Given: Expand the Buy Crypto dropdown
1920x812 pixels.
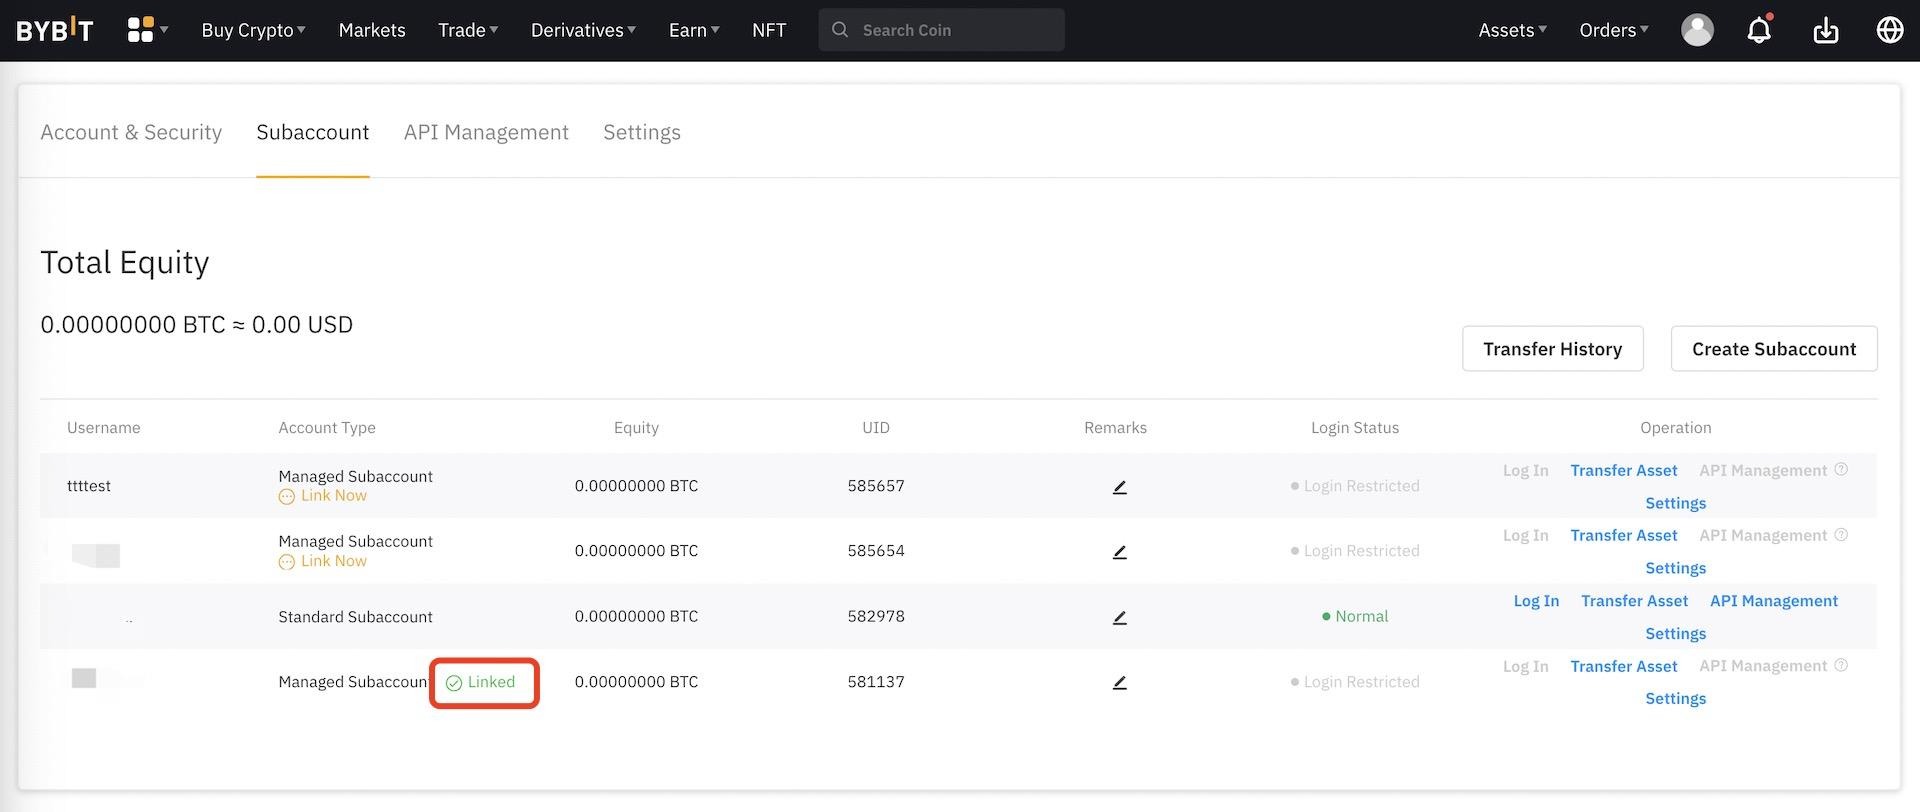Looking at the screenshot, I should (x=253, y=30).
